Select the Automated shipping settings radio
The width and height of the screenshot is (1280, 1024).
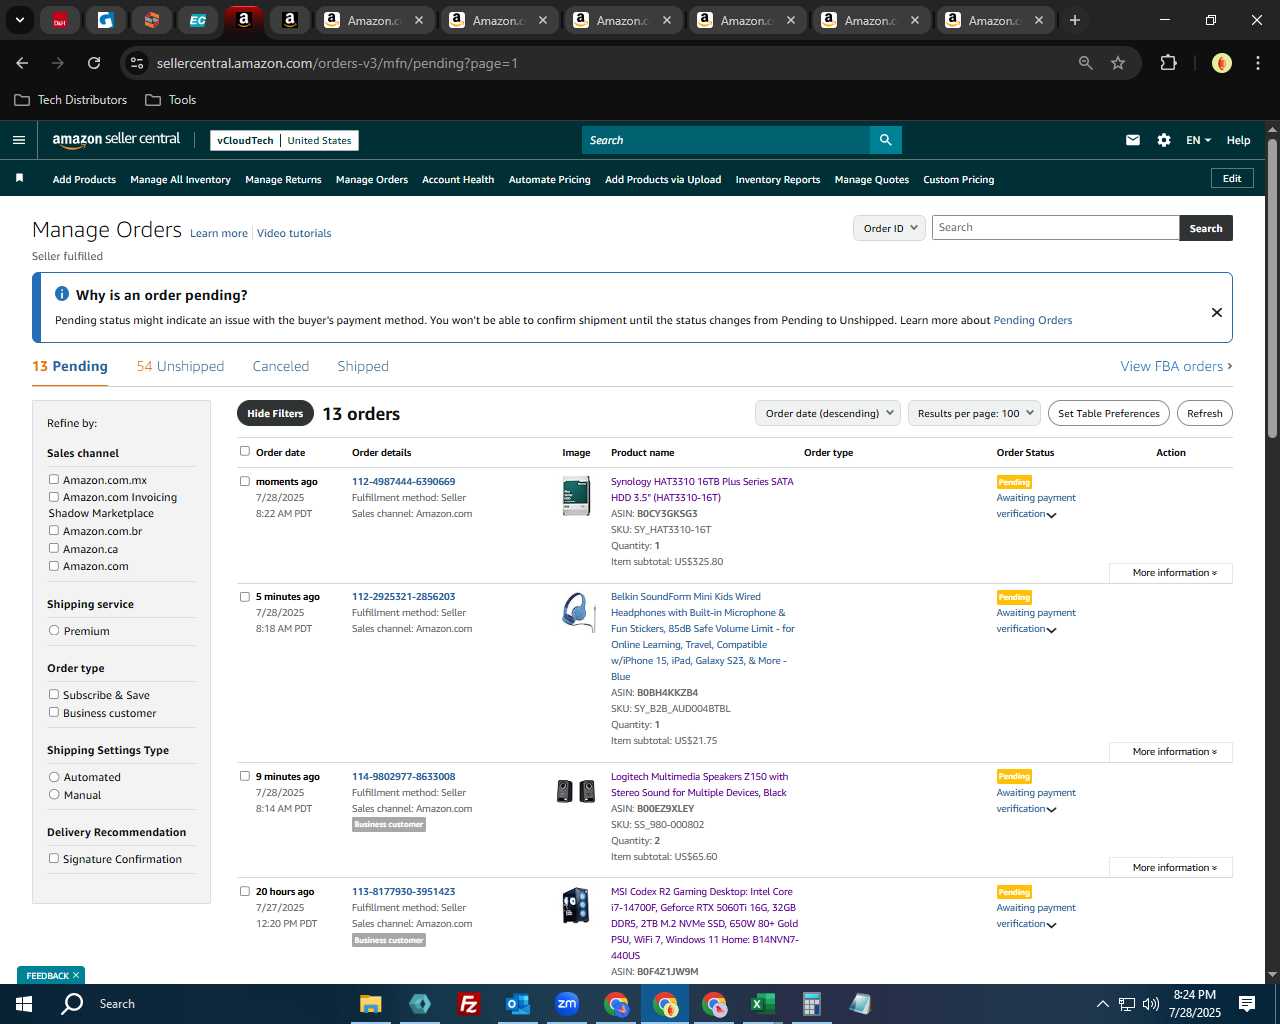[x=54, y=776]
